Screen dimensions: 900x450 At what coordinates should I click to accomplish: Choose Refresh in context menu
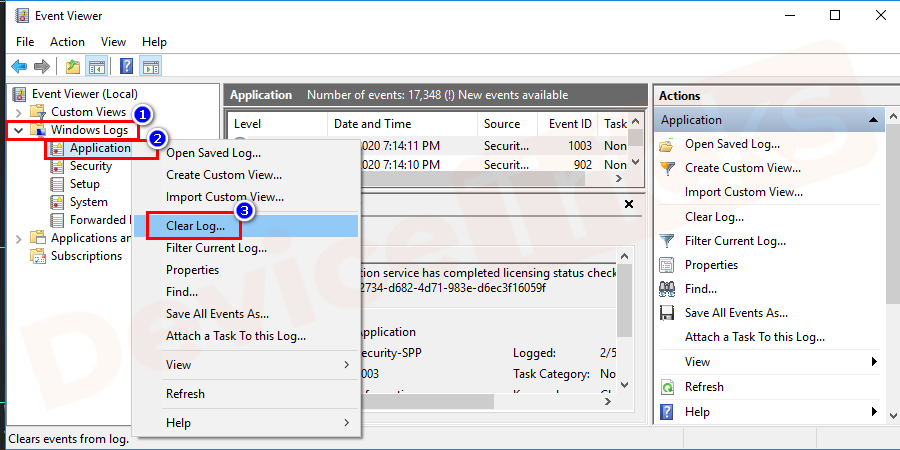pyautogui.click(x=246, y=394)
